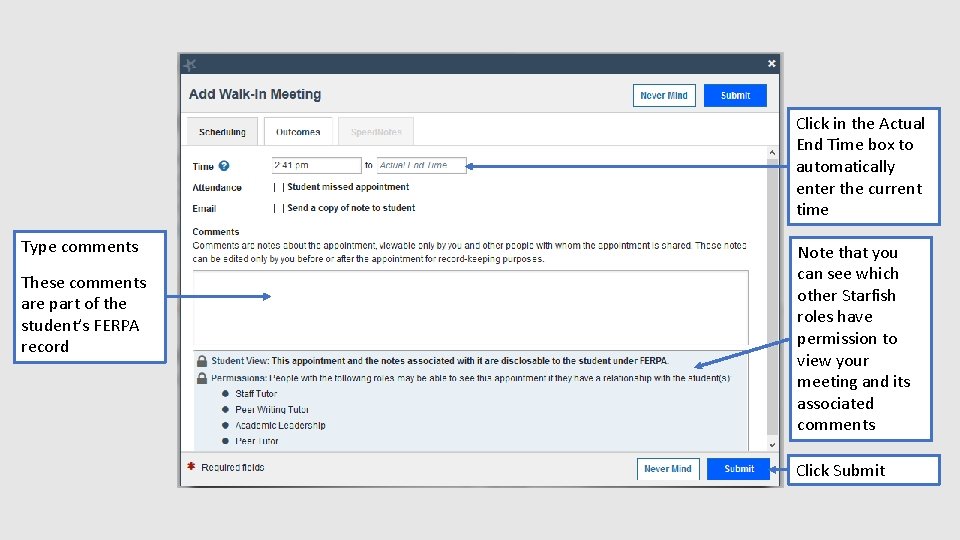This screenshot has height=540, width=960.
Task: Close the Add Walk-In Meeting dialog
Action: (x=771, y=64)
